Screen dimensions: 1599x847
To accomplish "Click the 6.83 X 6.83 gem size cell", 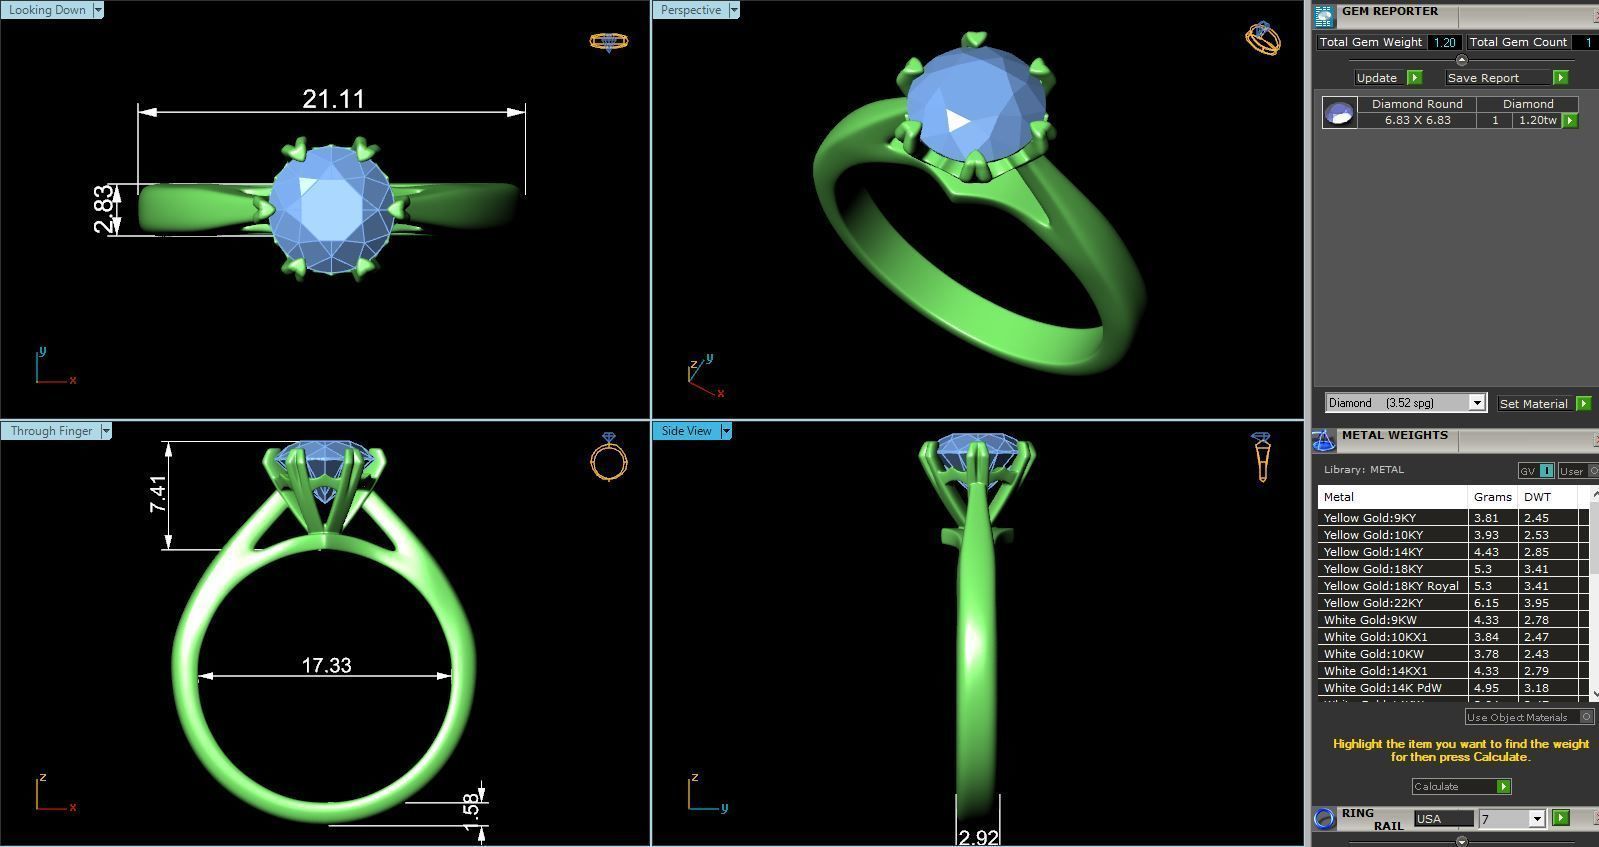I will 1417,120.
